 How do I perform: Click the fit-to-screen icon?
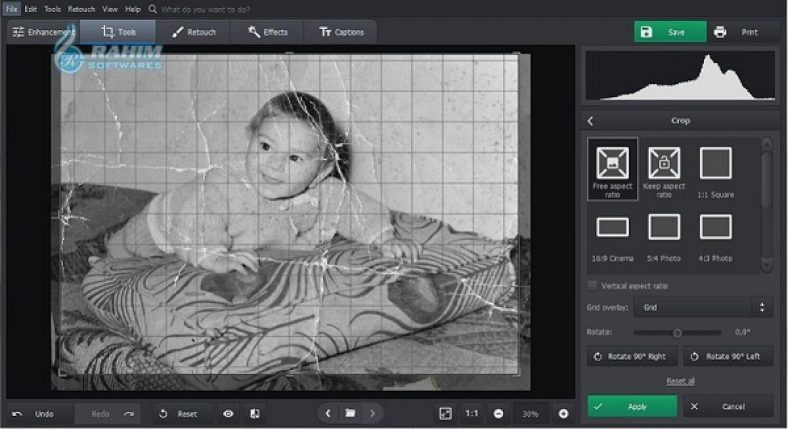[445, 413]
